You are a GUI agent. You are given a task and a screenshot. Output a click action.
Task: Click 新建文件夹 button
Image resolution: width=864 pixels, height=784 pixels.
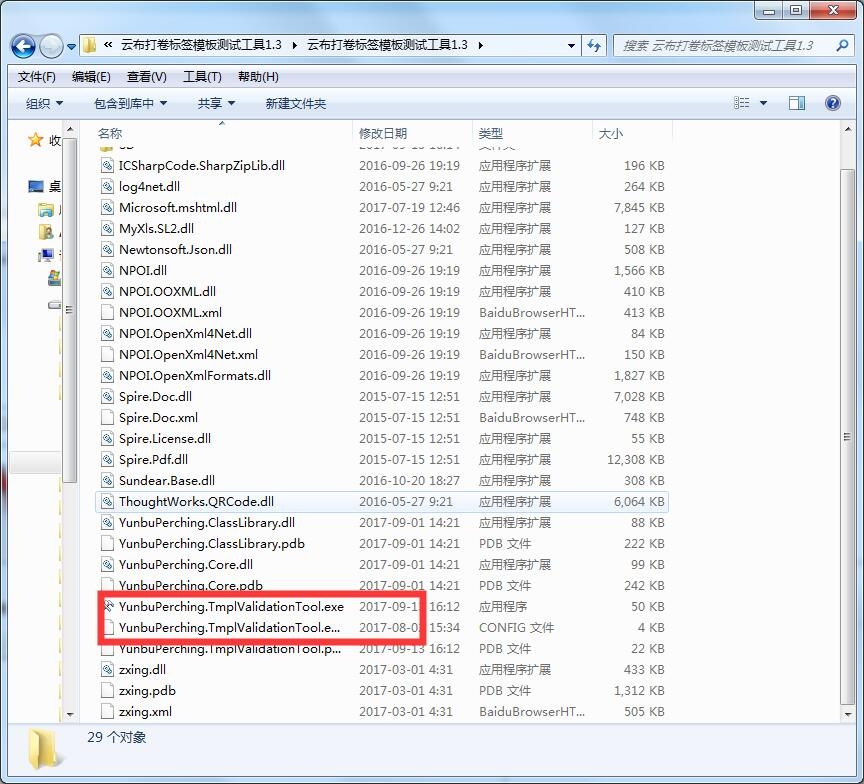pos(295,103)
